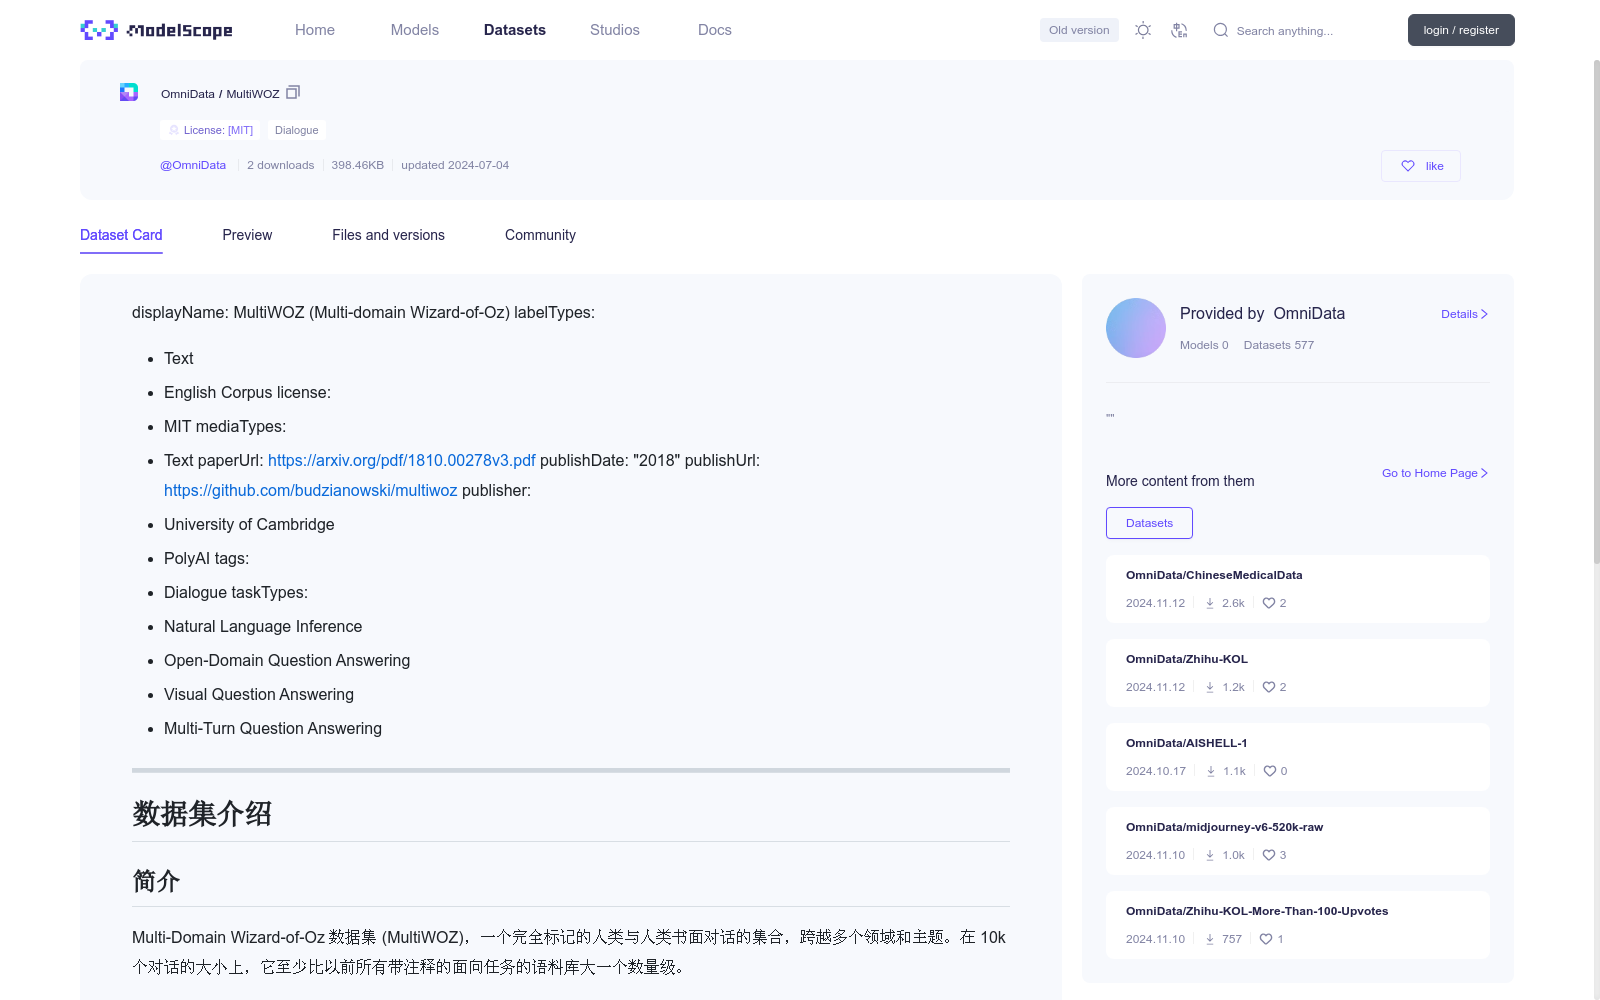Switch to the Preview tab
This screenshot has width=1600, height=1000.
pos(247,235)
